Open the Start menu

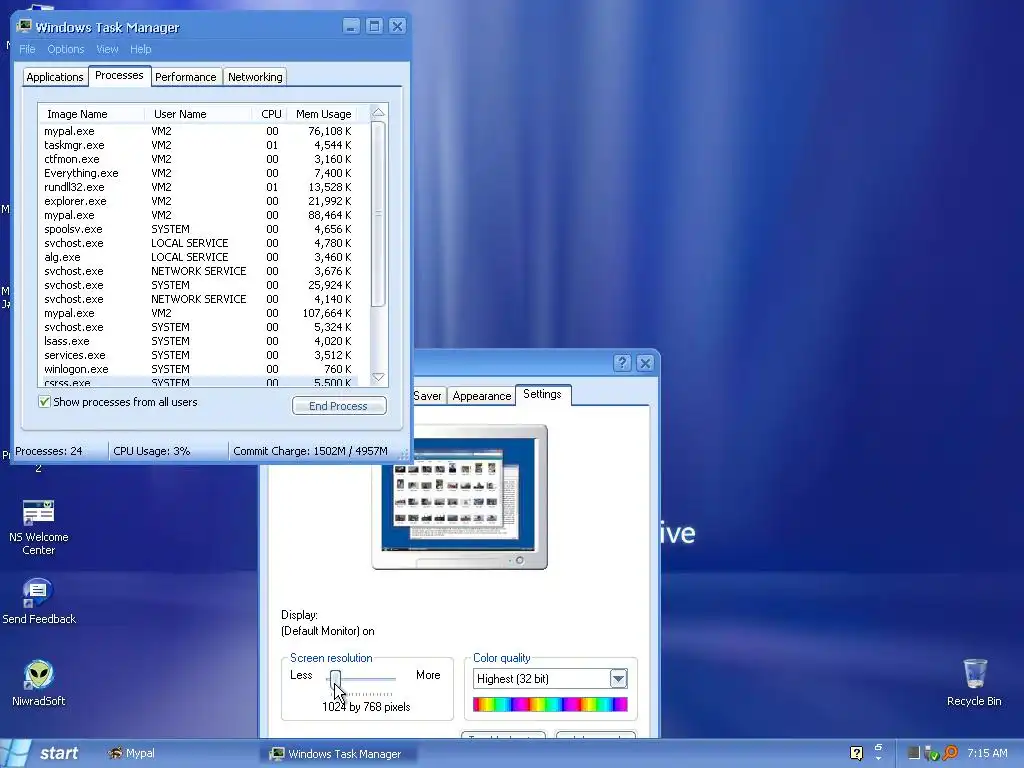(46, 753)
